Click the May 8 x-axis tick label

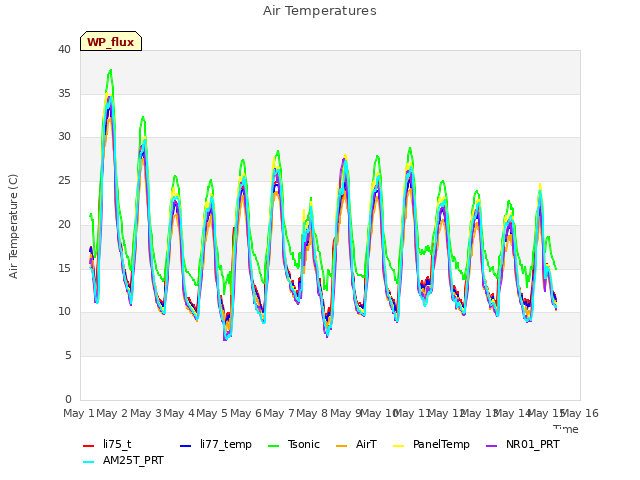312,413
